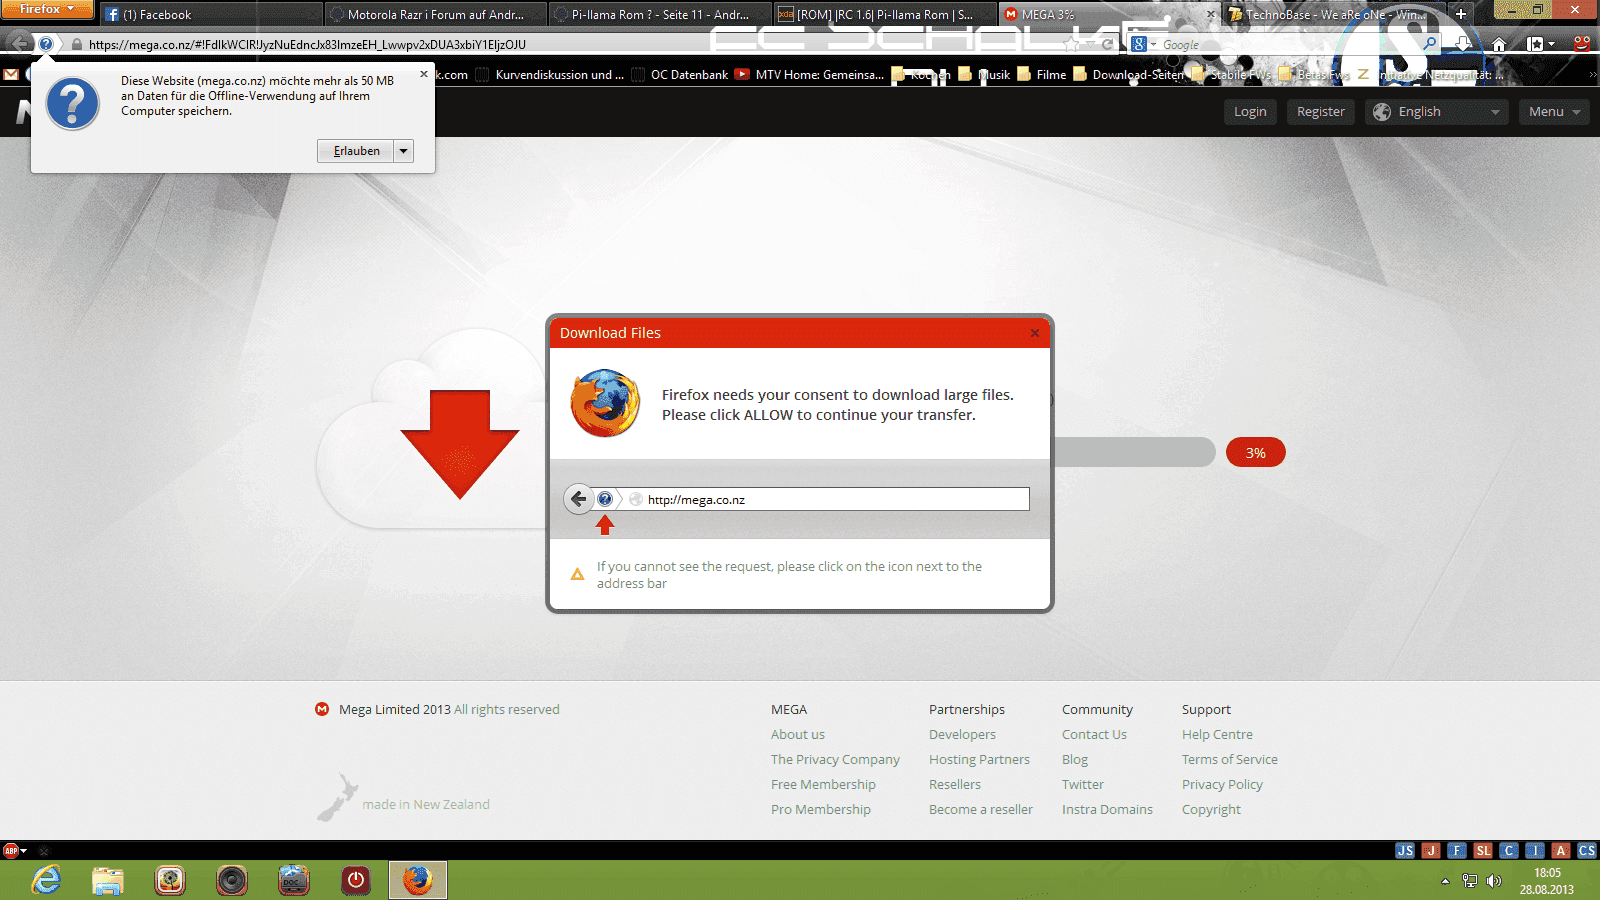
Task: Click the CS toggle in add-on bar
Action: pos(1587,851)
